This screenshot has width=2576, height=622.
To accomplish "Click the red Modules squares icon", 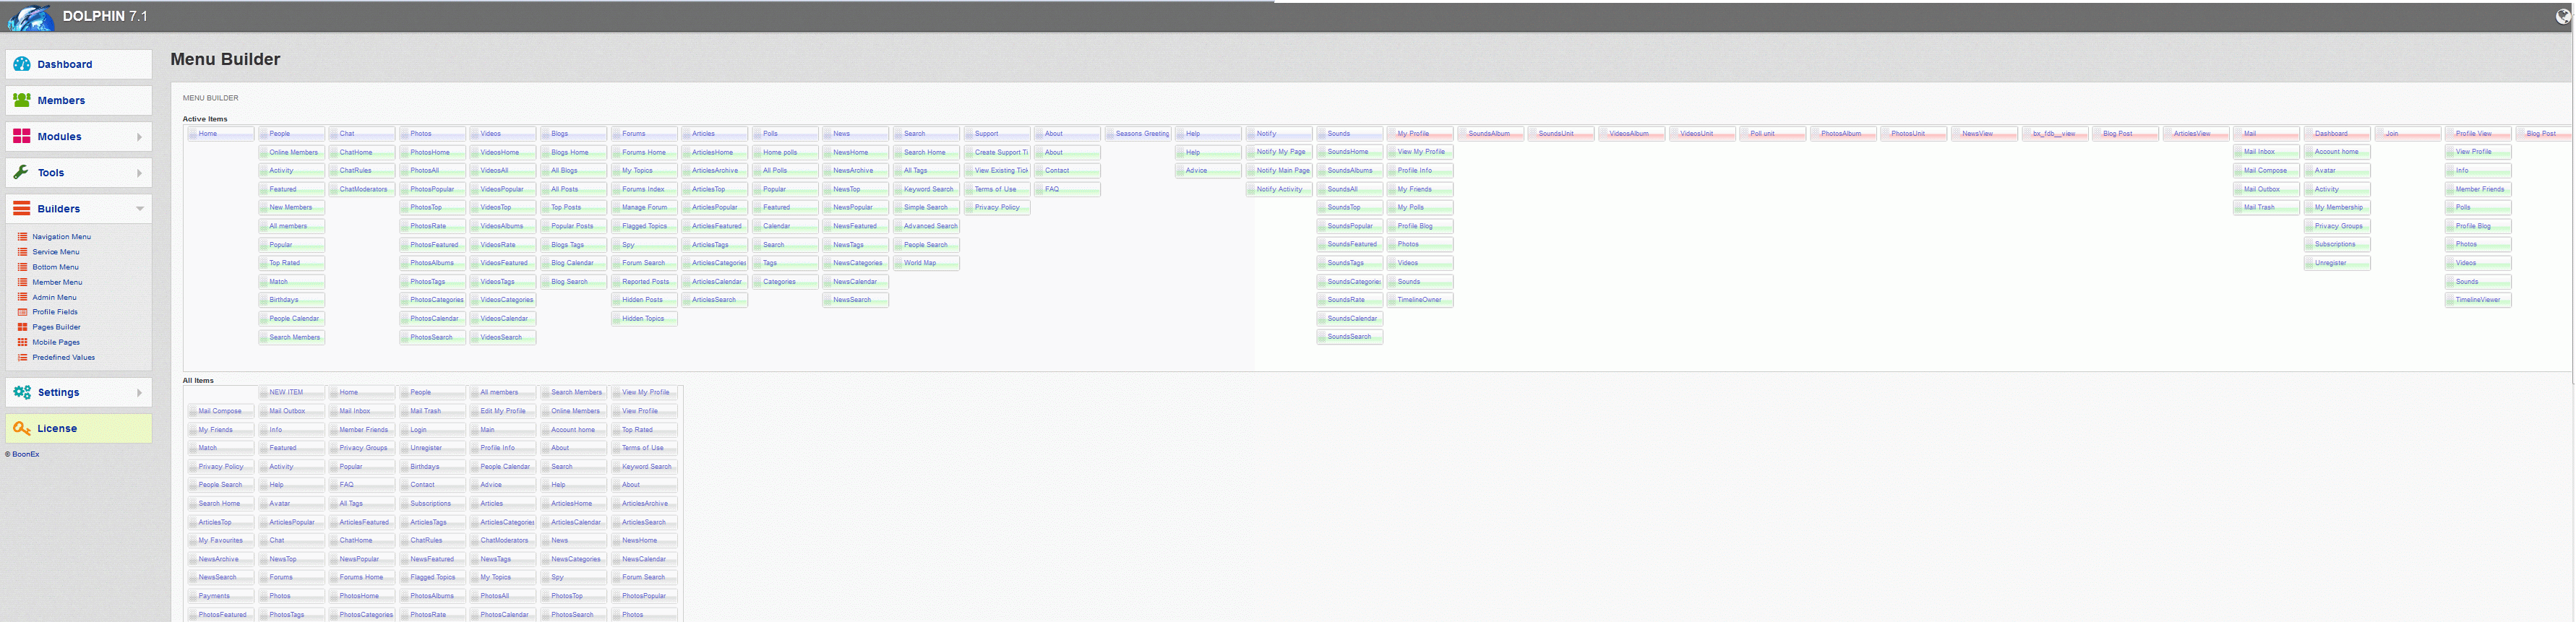I will tap(22, 136).
